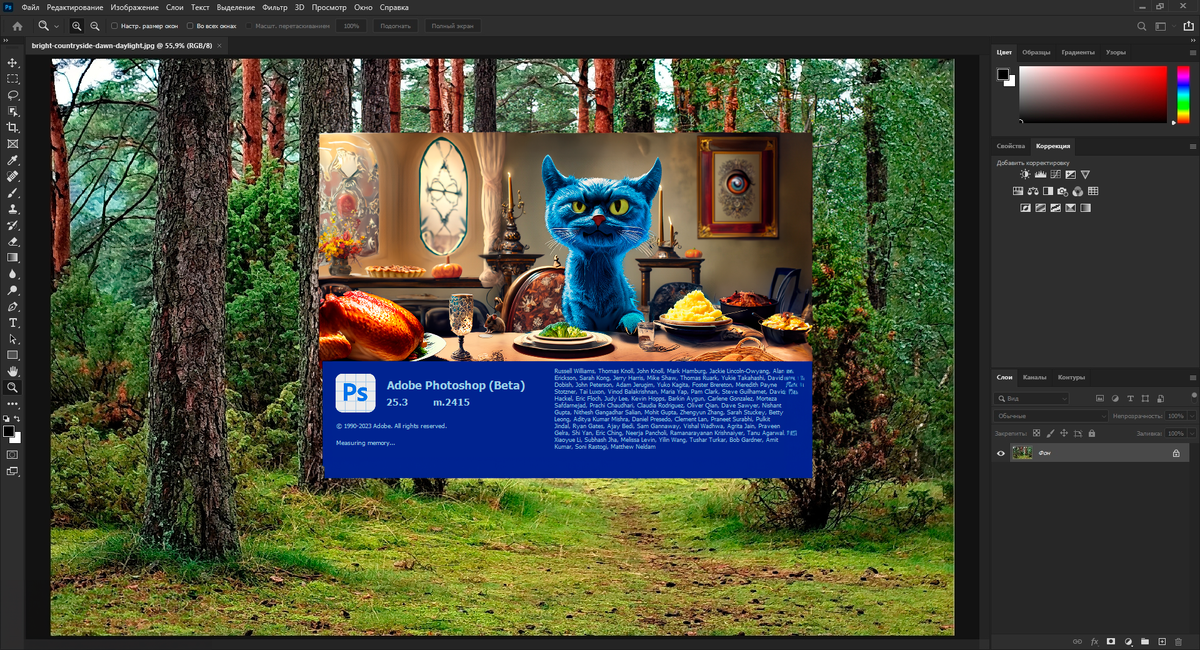
Task: Pick a color in the red color field
Action: pyautogui.click(x=1093, y=95)
